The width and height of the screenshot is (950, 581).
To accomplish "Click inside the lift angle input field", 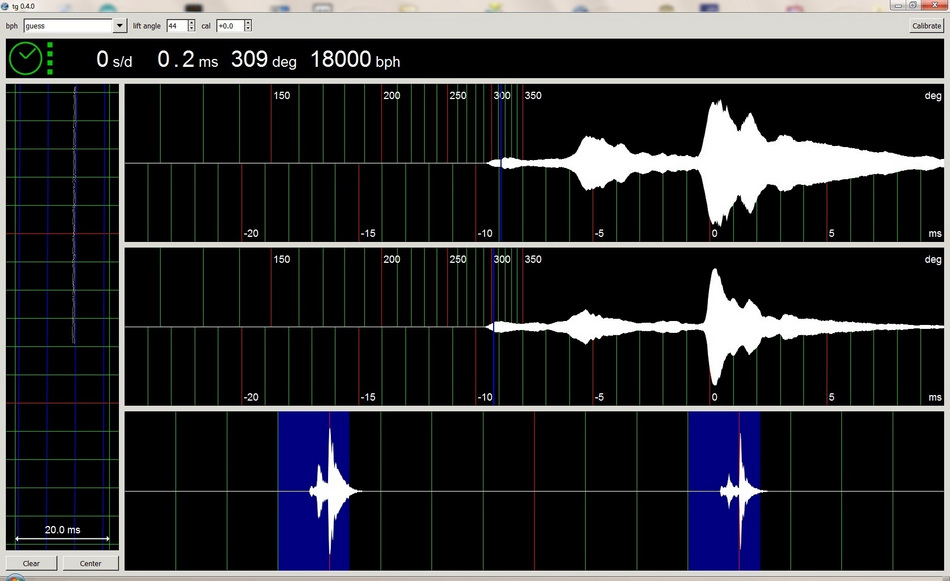I will click(176, 25).
